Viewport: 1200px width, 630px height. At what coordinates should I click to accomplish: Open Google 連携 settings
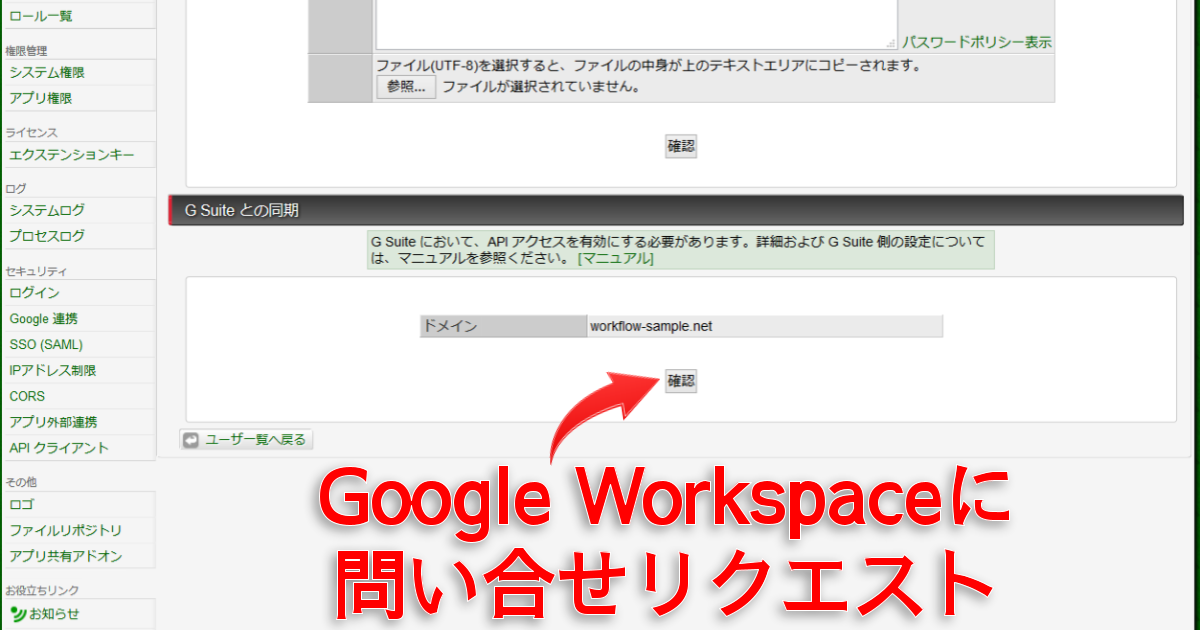(x=44, y=319)
